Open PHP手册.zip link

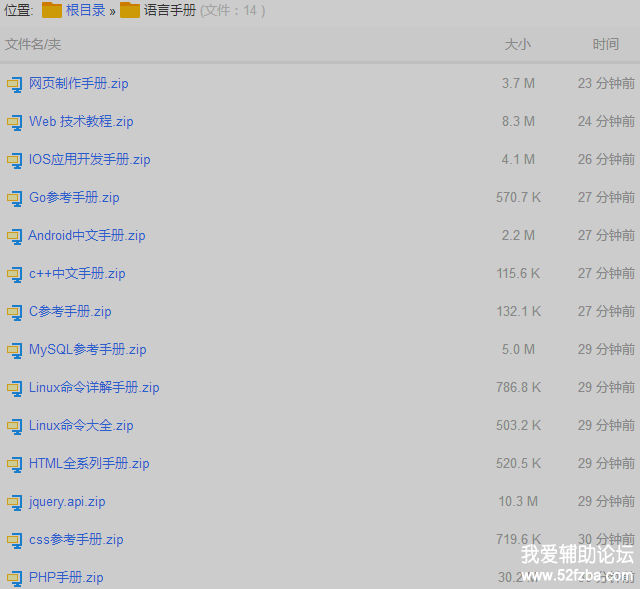coord(66,577)
